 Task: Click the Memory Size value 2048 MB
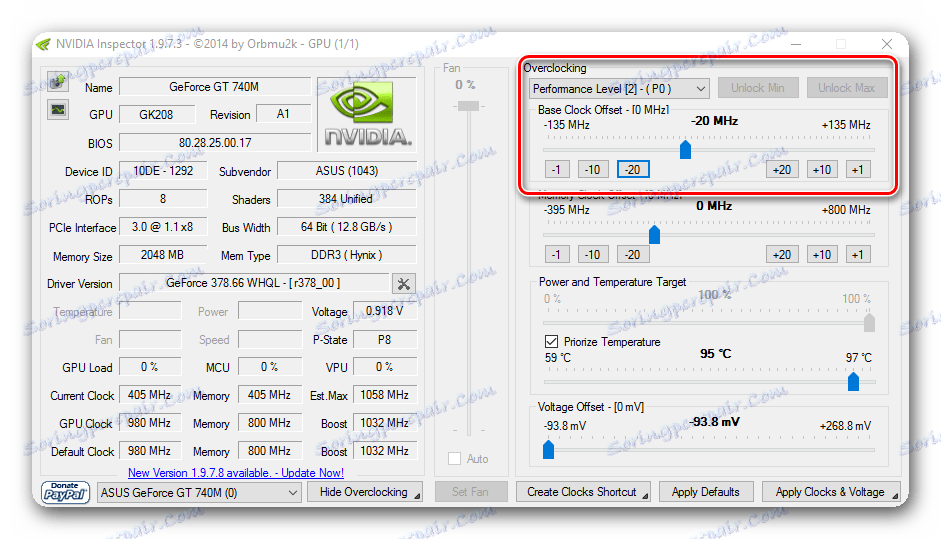click(163, 255)
